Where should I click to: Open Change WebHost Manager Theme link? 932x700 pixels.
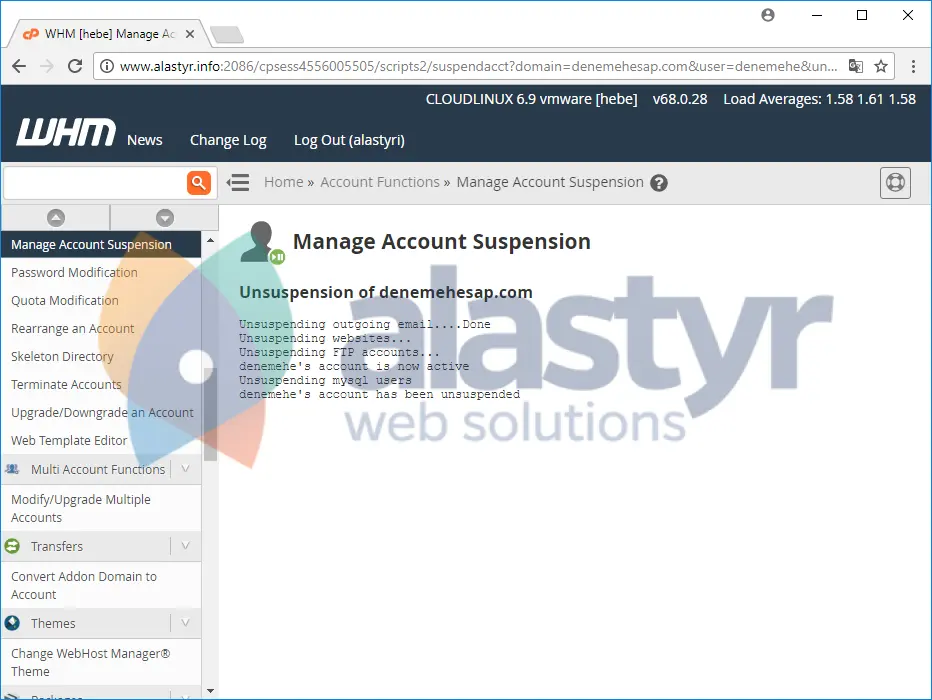90,662
